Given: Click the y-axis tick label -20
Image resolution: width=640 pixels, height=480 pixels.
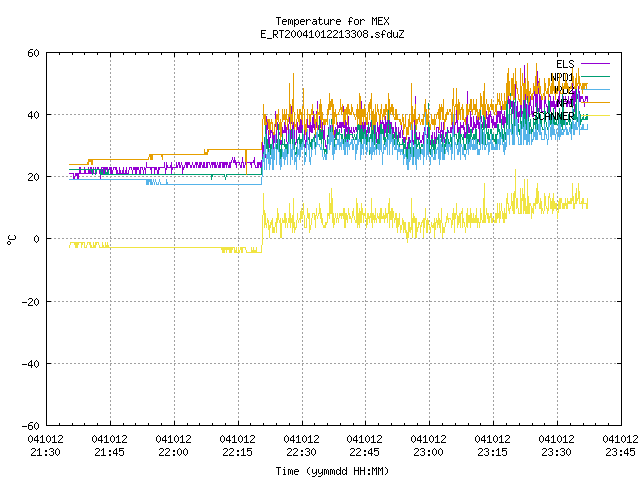Looking at the screenshot, I should [x=31, y=302].
